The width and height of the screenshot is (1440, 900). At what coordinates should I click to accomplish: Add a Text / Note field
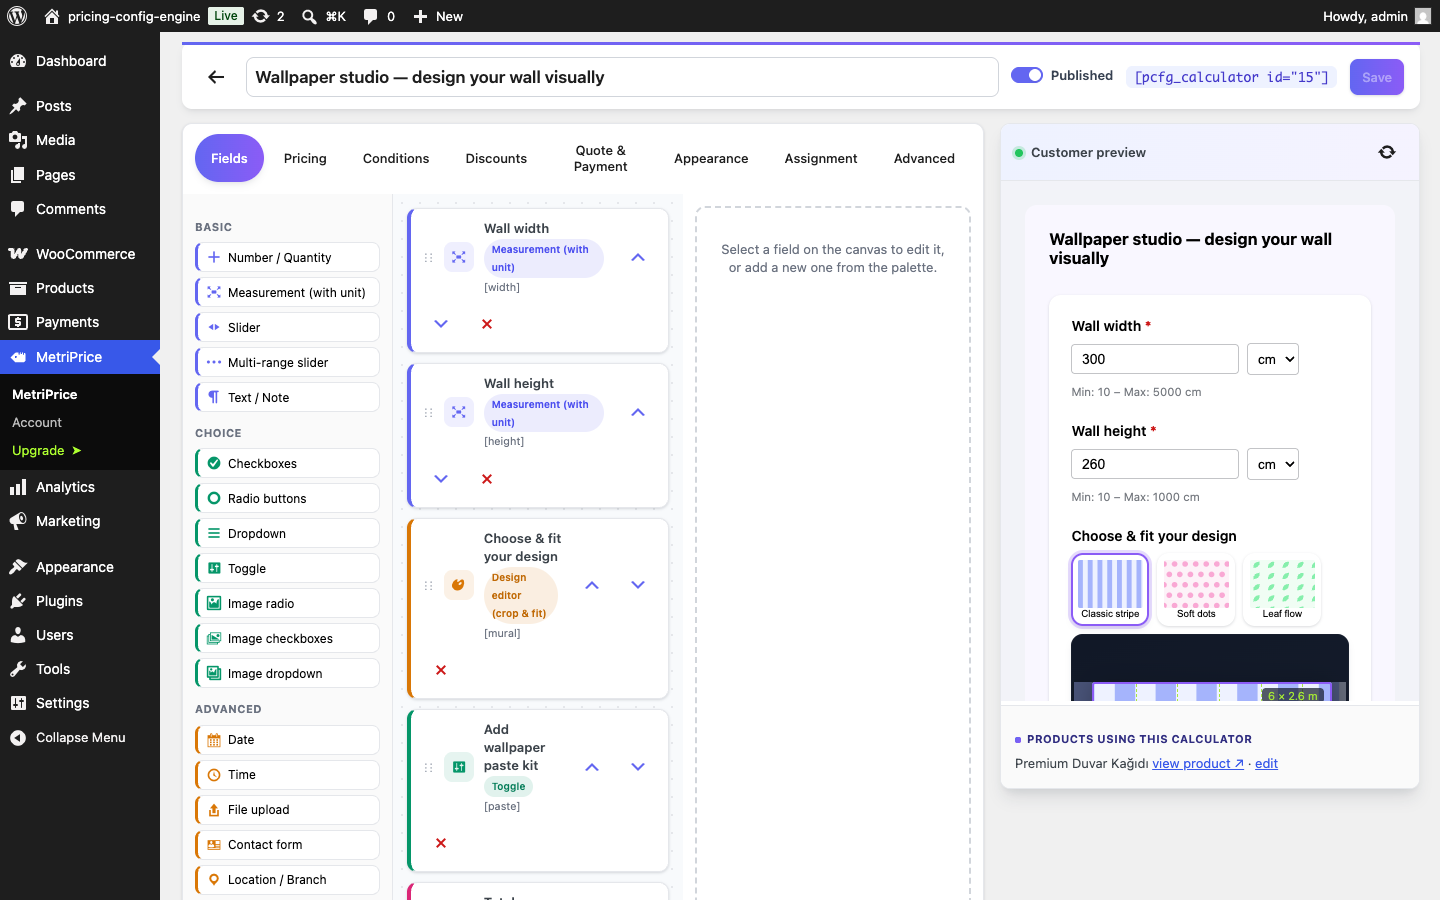tap(288, 397)
